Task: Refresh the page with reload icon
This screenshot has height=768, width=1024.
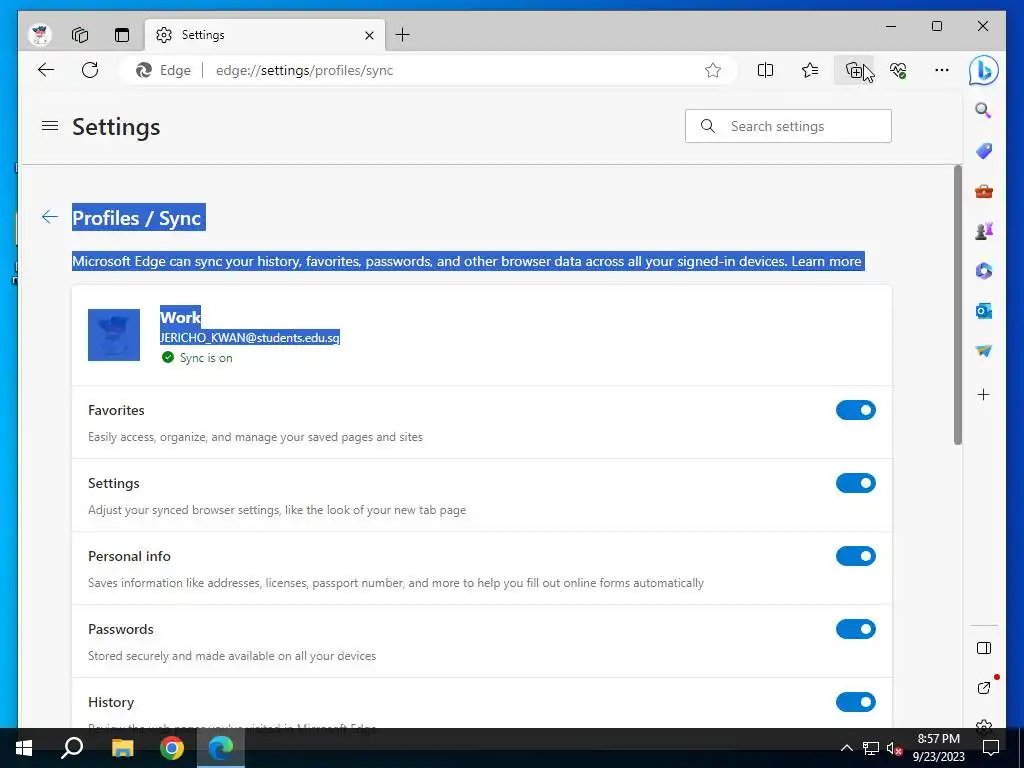Action: [x=90, y=70]
